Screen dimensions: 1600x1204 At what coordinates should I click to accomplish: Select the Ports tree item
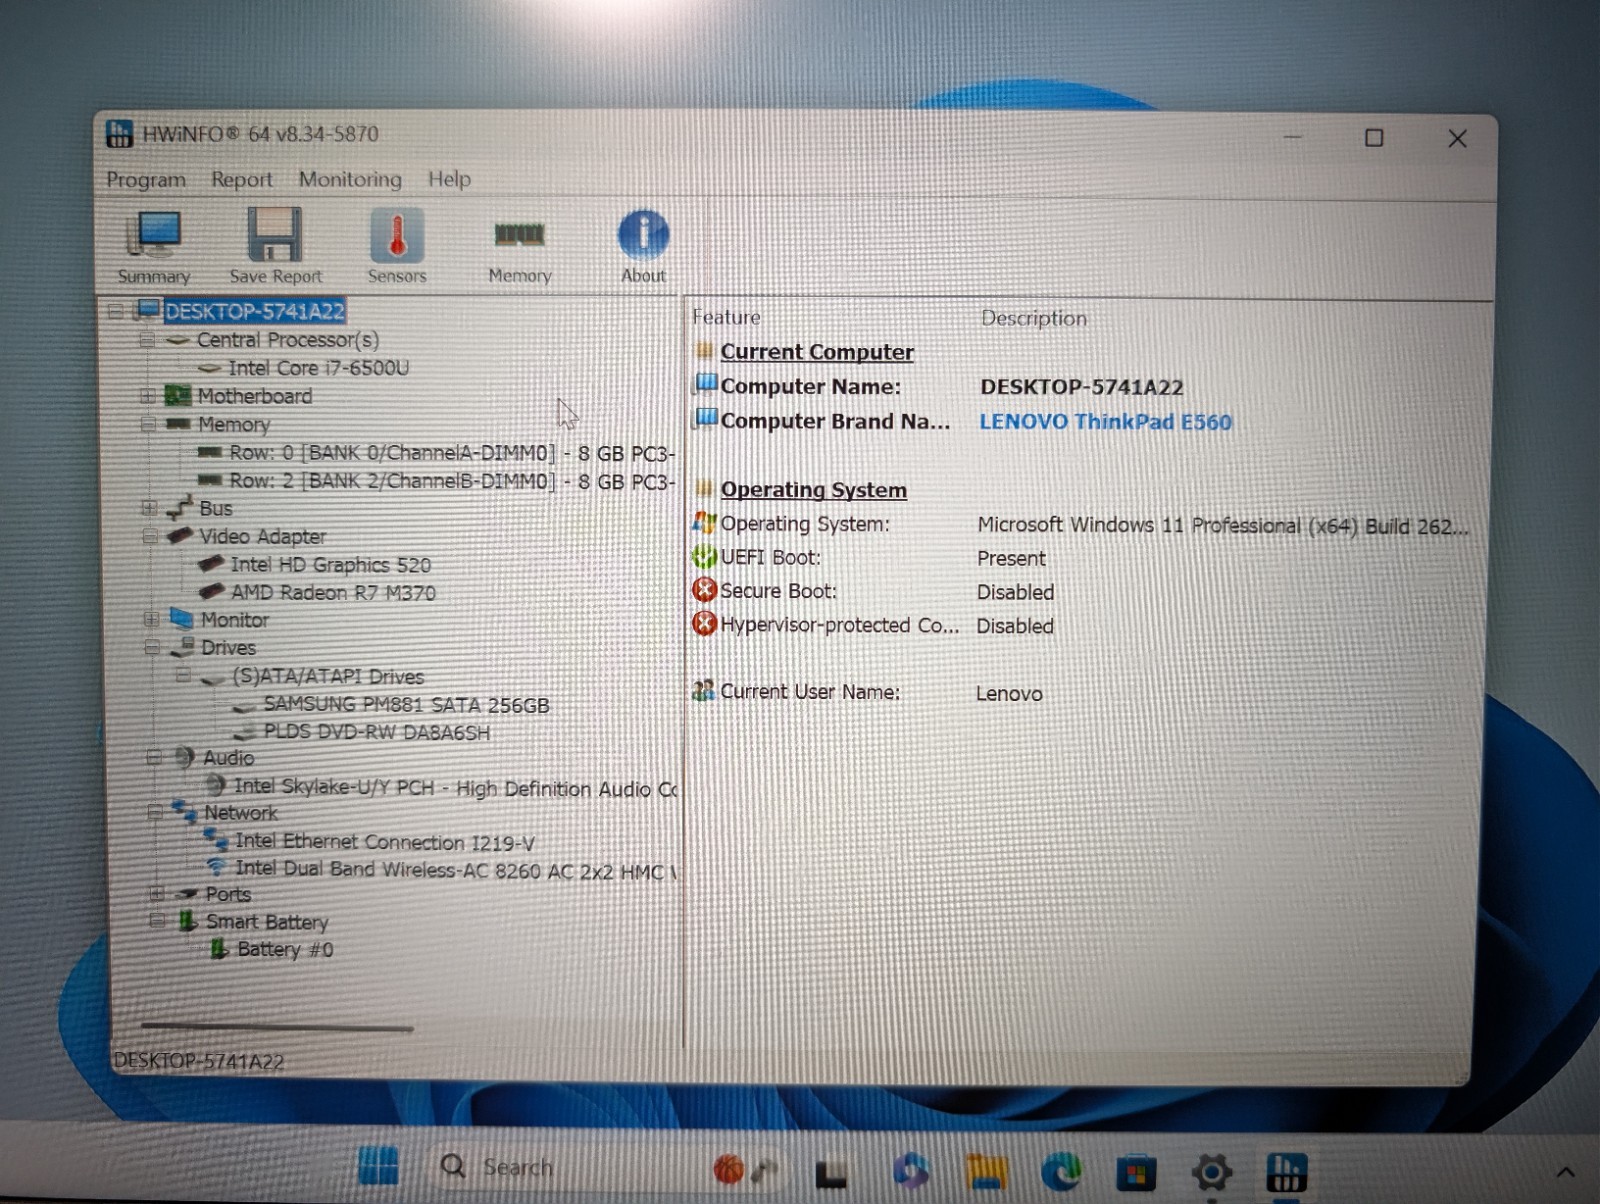(228, 894)
